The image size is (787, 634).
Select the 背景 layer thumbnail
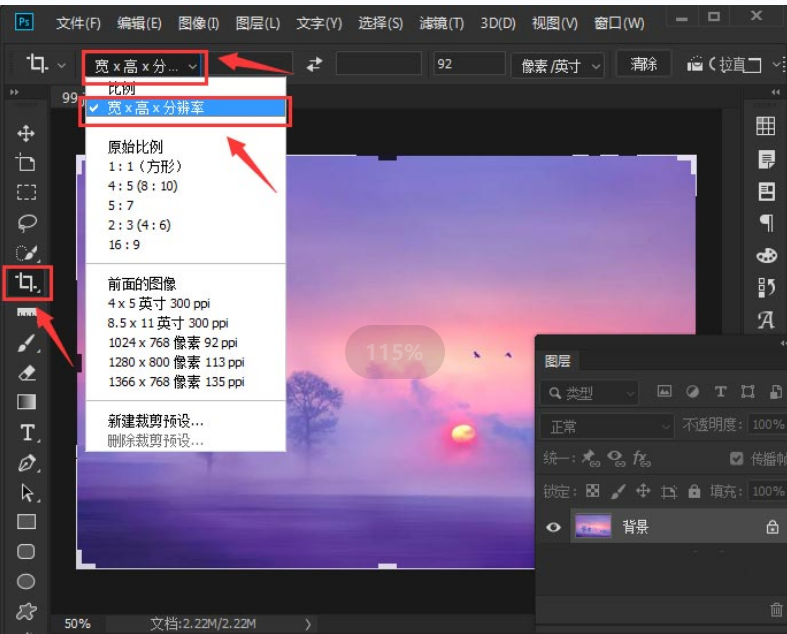593,527
